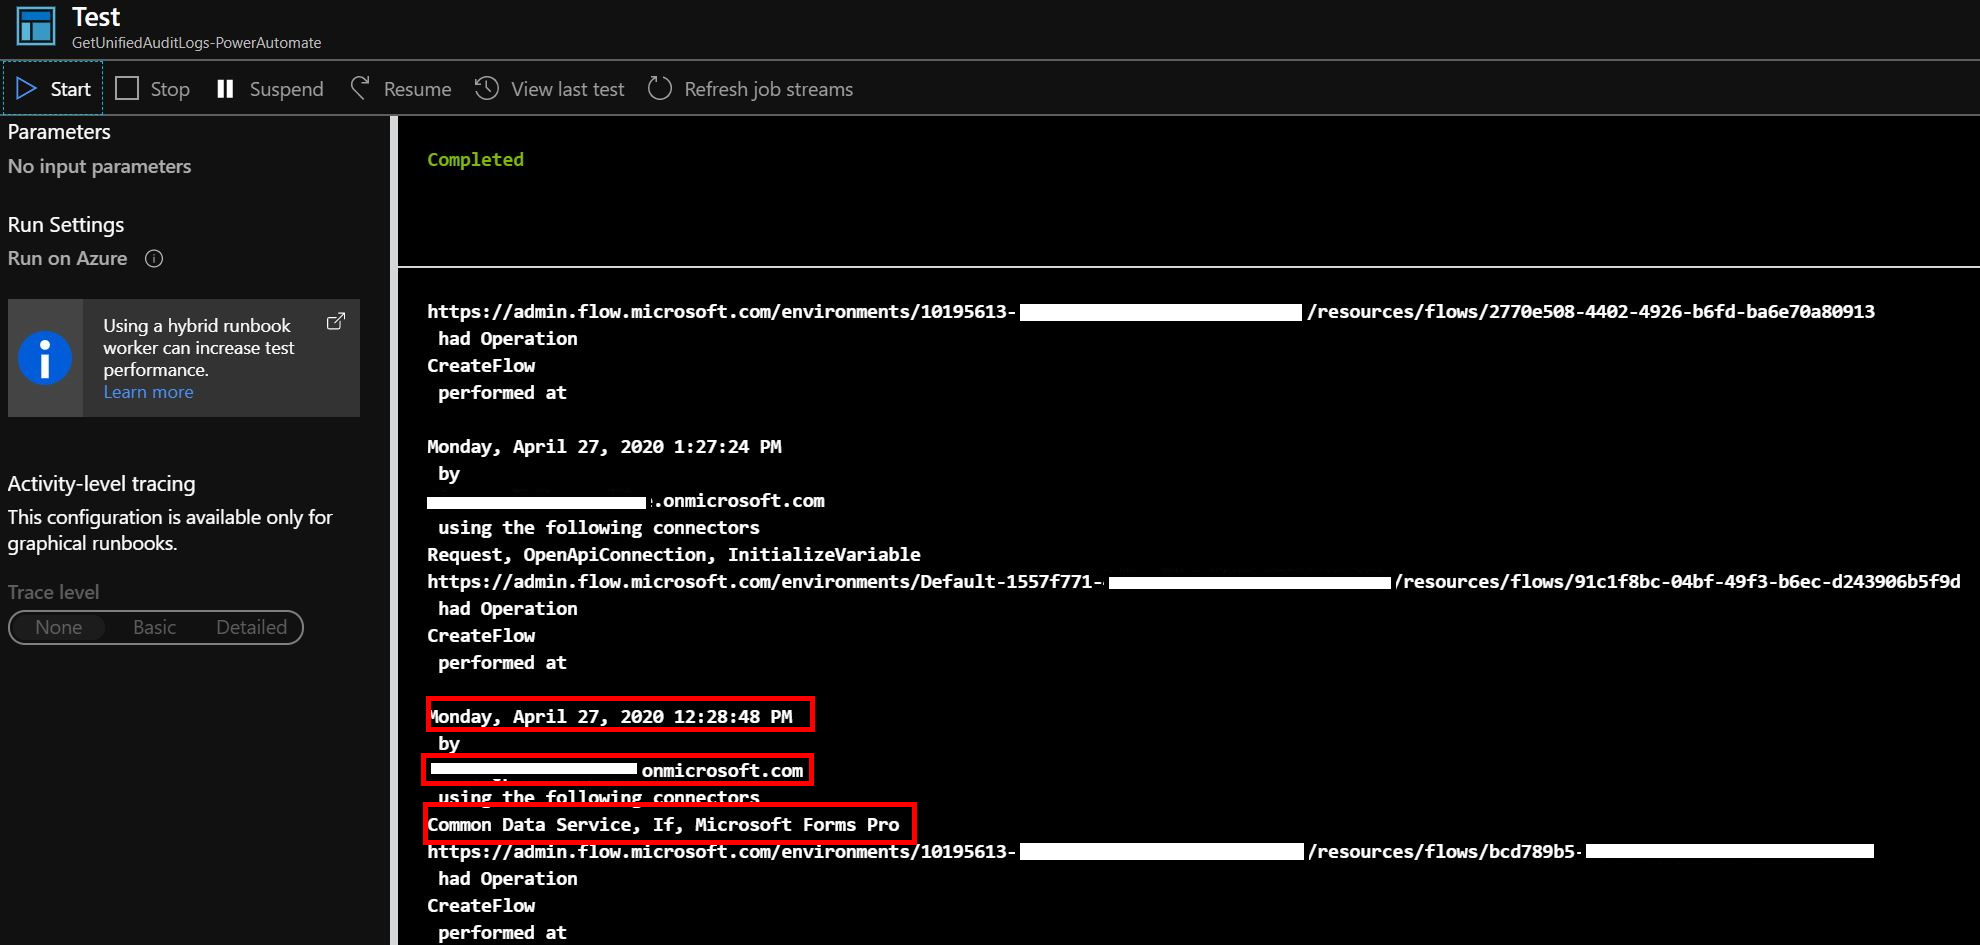Click the Parameters heading
The height and width of the screenshot is (945, 1980).
point(59,132)
